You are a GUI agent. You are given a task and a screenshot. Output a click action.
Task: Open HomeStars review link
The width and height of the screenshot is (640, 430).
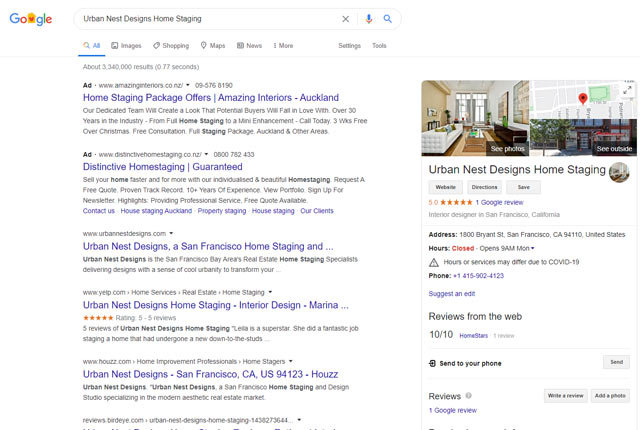[x=473, y=336]
